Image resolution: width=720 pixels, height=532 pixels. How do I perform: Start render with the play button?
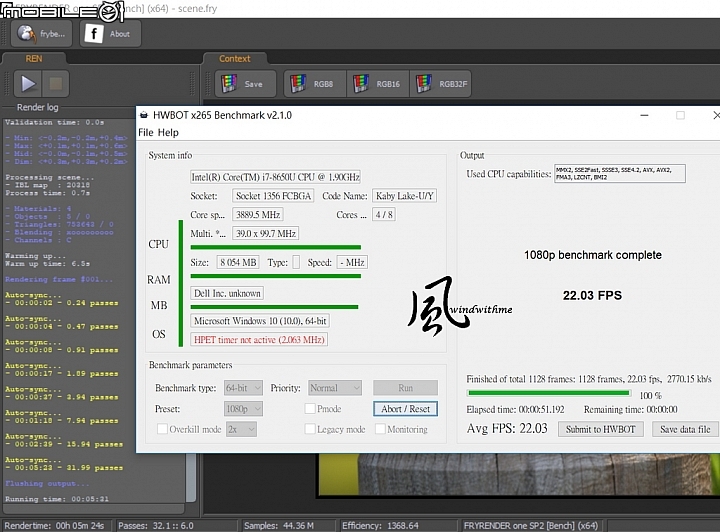click(28, 84)
